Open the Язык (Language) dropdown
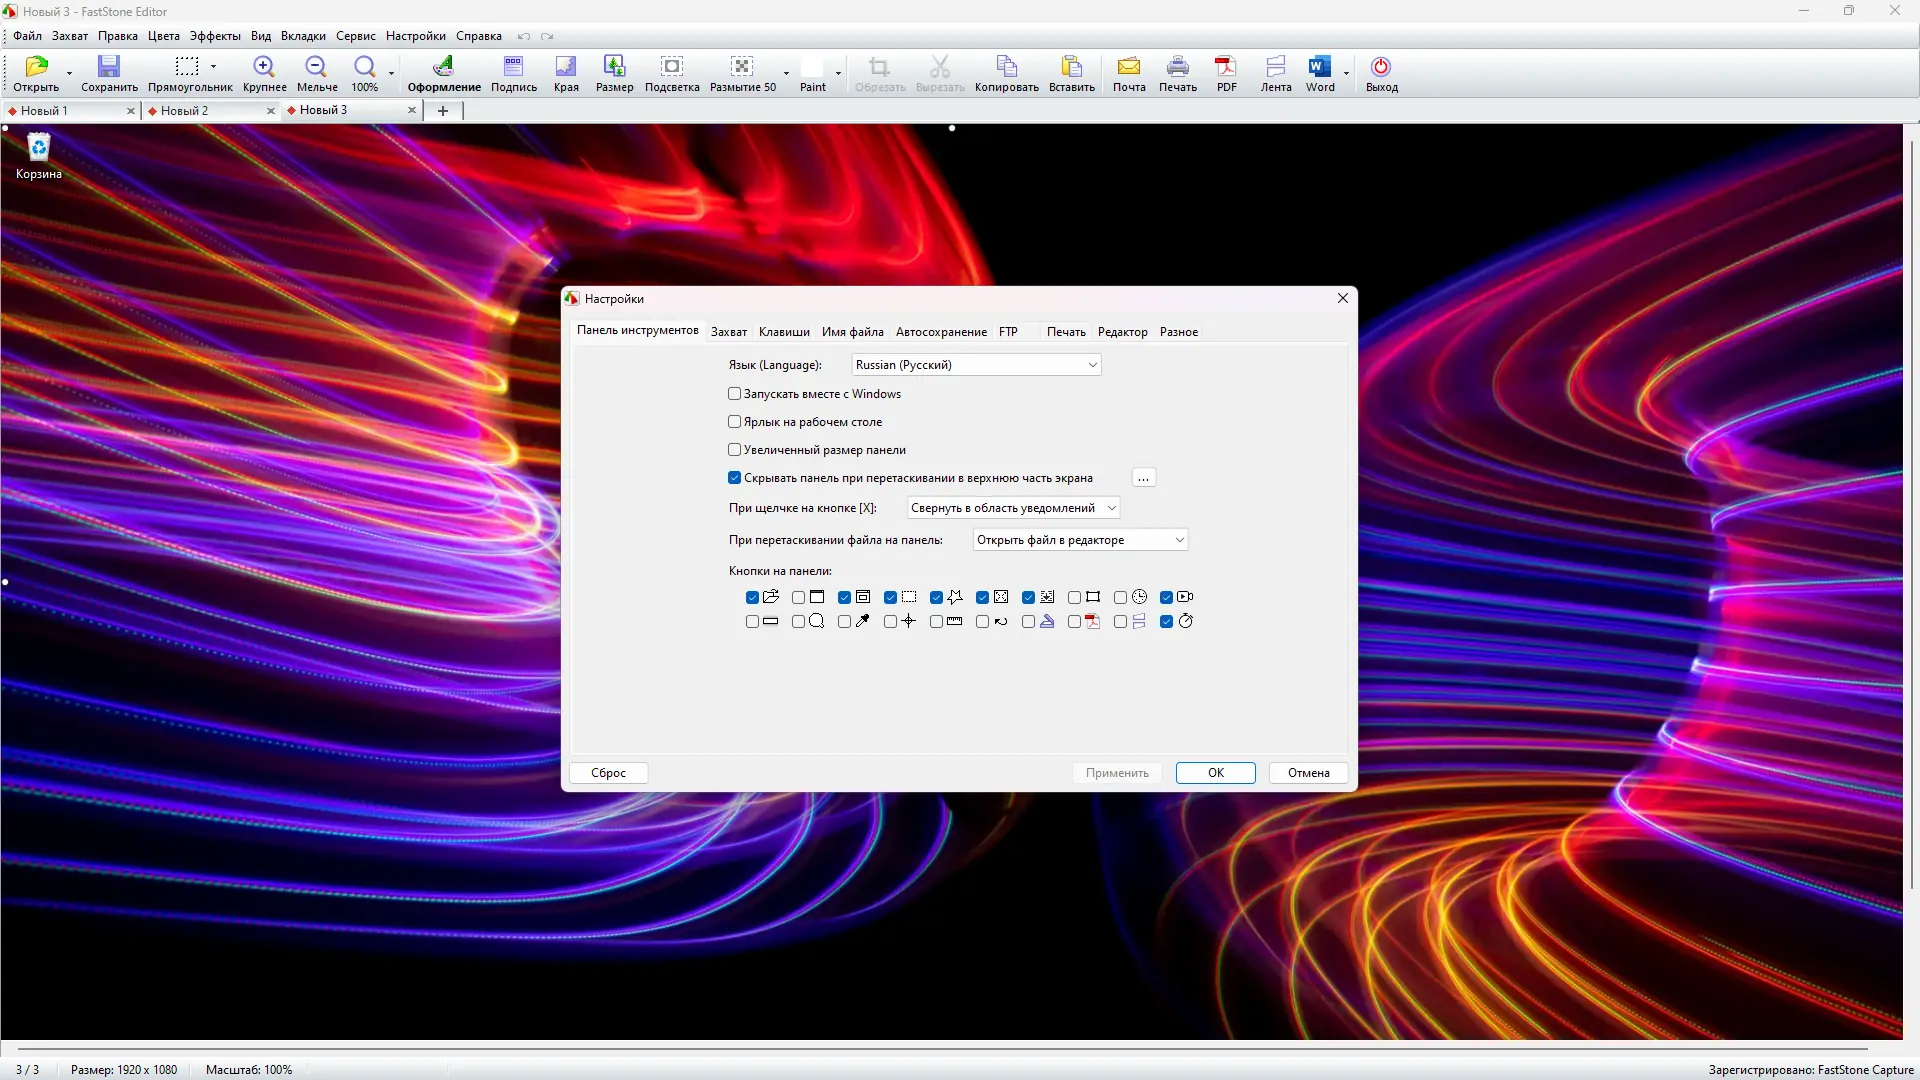Viewport: 1920px width, 1080px height. tap(976, 365)
